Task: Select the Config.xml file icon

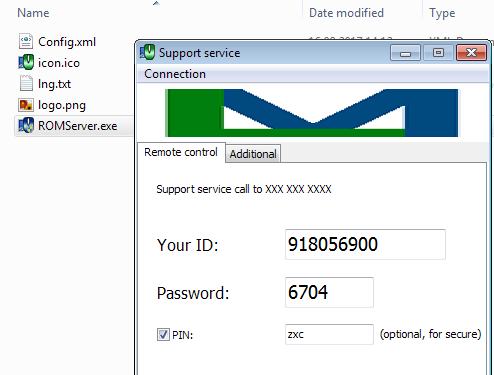Action: (26, 41)
